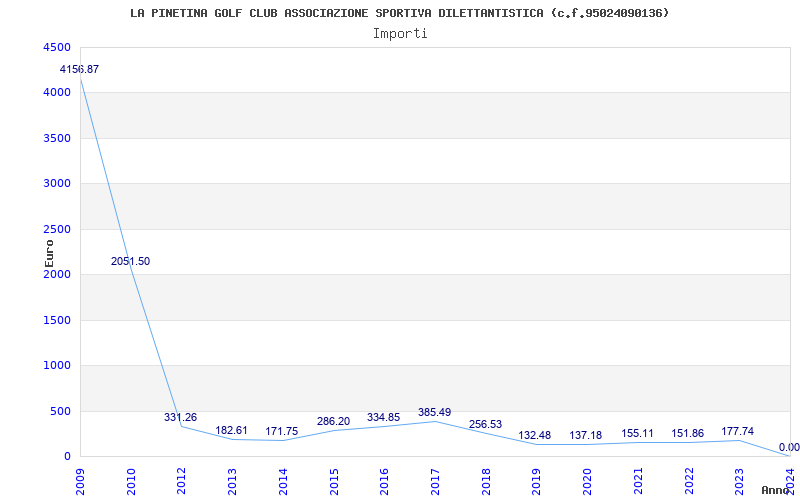Click the 4500 y-axis tick label
The height and width of the screenshot is (500, 800).
56,47
